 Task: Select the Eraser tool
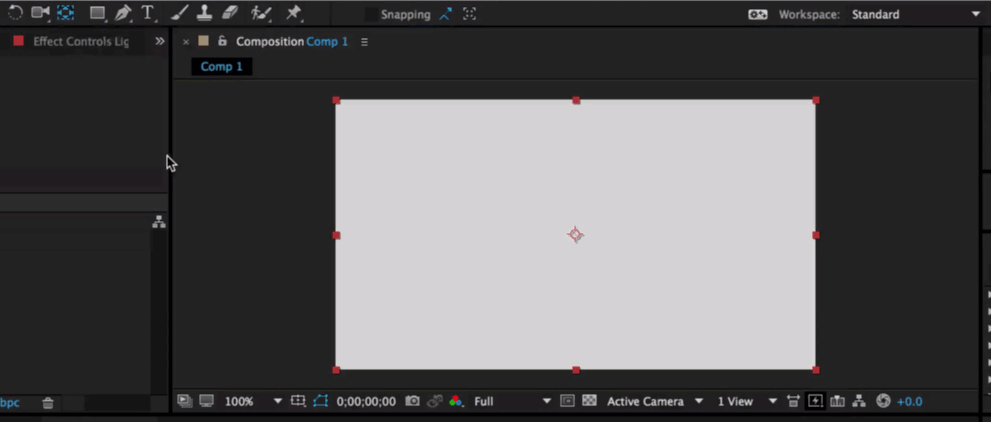229,13
